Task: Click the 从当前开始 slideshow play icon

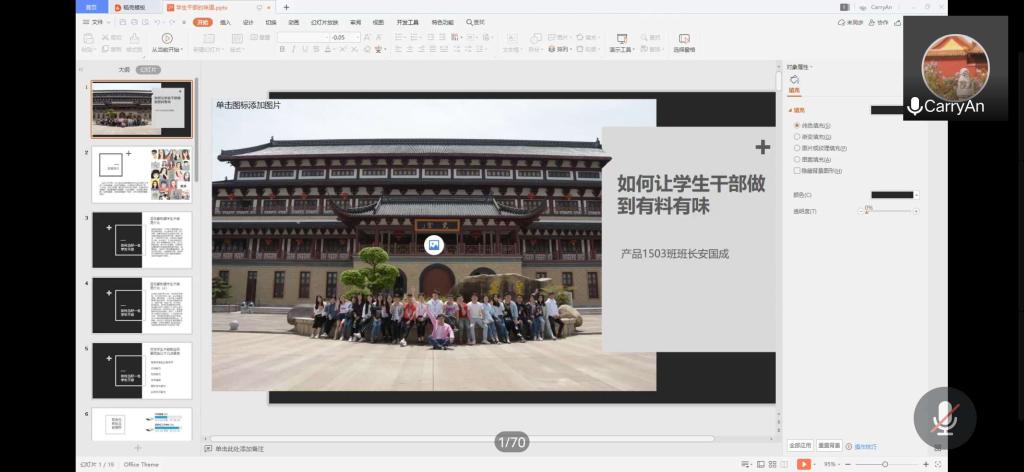Action: click(x=165, y=37)
